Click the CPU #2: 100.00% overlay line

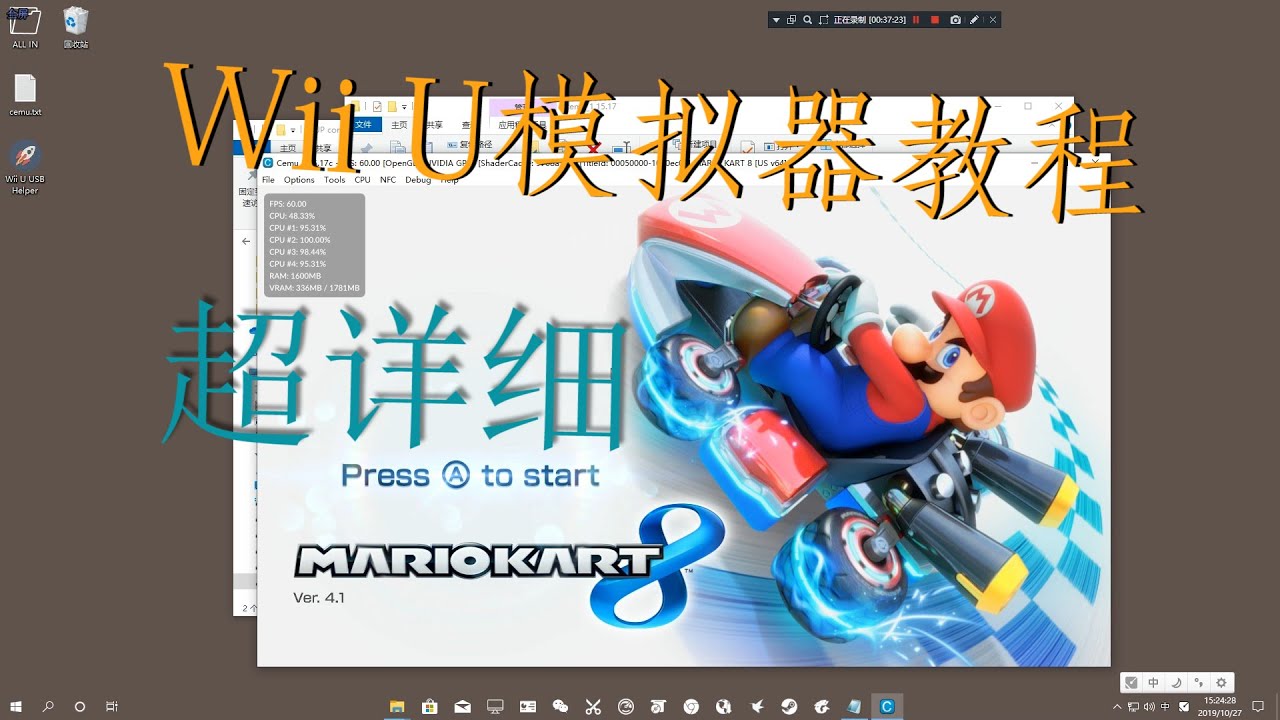[x=299, y=240]
